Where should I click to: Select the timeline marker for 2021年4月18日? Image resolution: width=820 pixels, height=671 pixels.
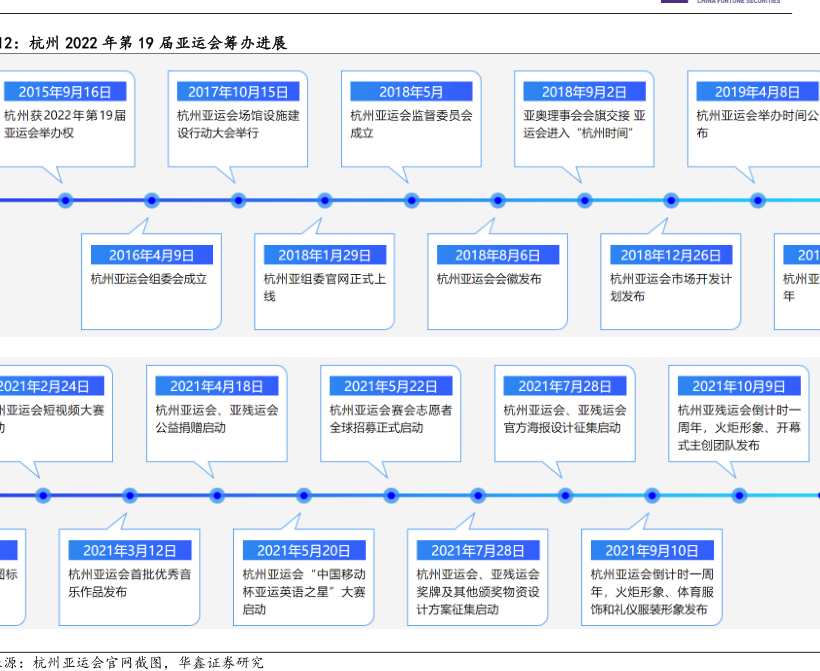click(216, 494)
